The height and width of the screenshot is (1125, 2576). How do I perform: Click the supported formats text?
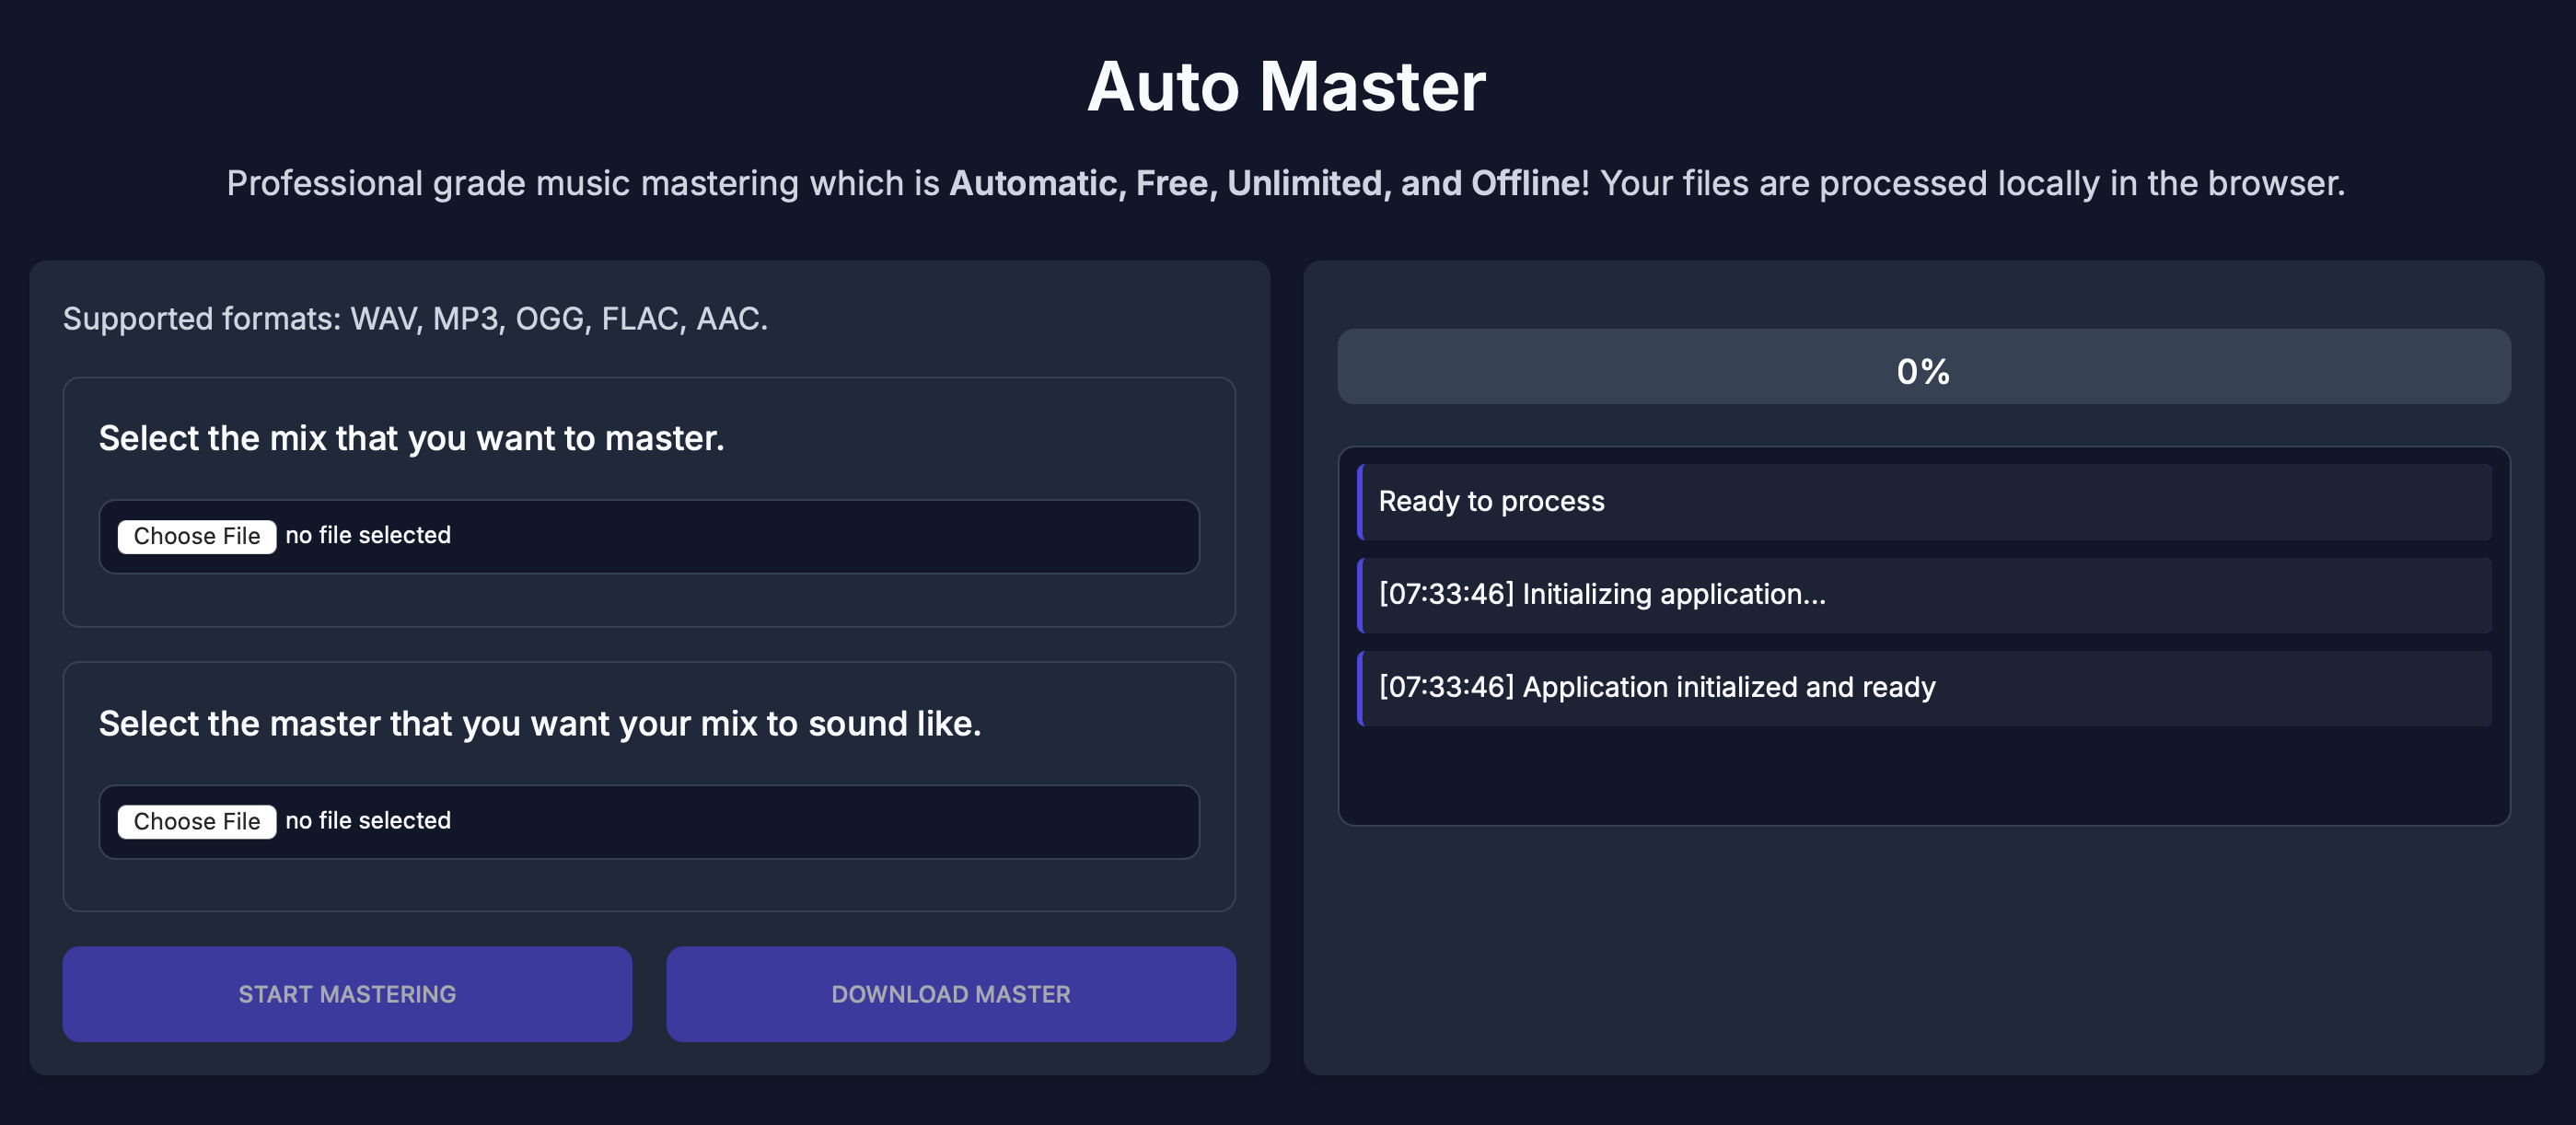coord(413,320)
